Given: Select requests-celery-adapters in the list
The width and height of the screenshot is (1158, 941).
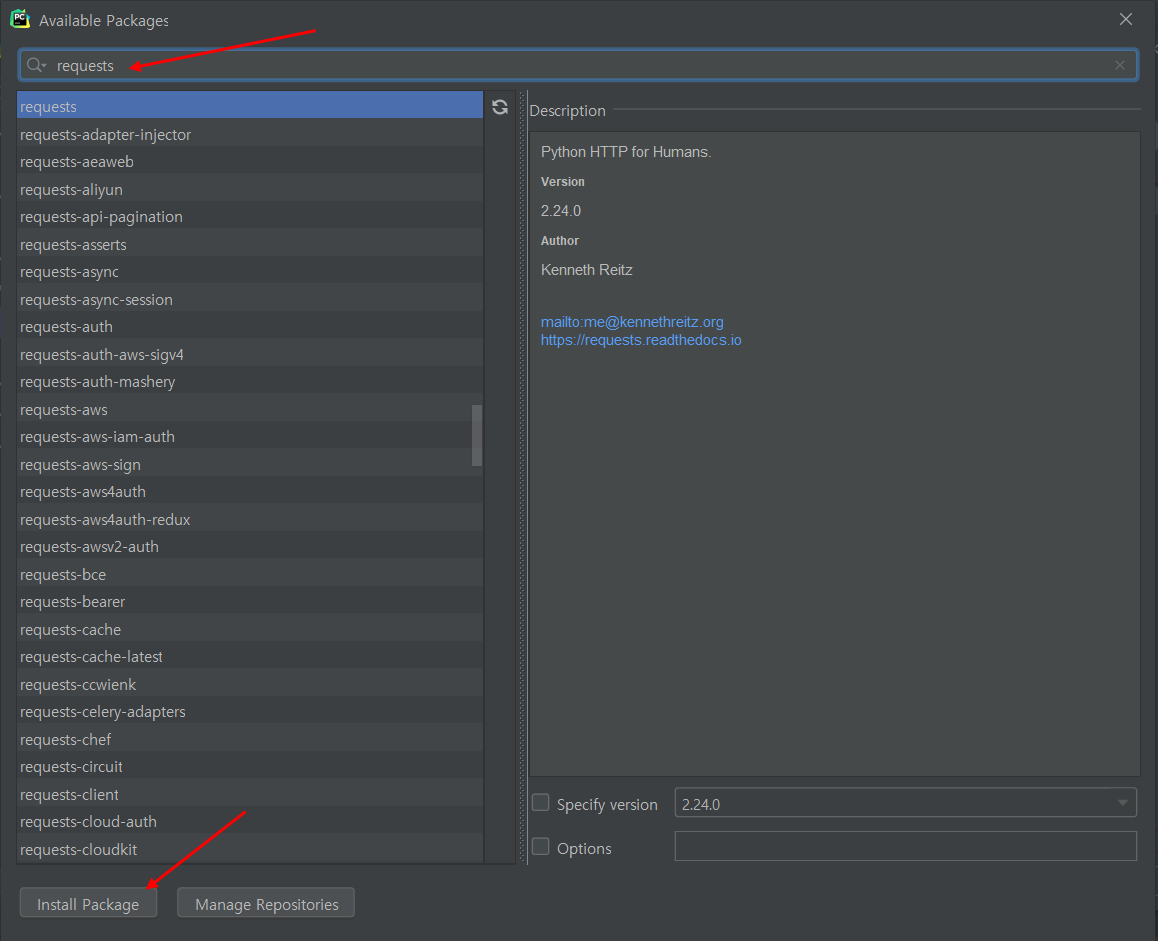Looking at the screenshot, I should click(250, 712).
